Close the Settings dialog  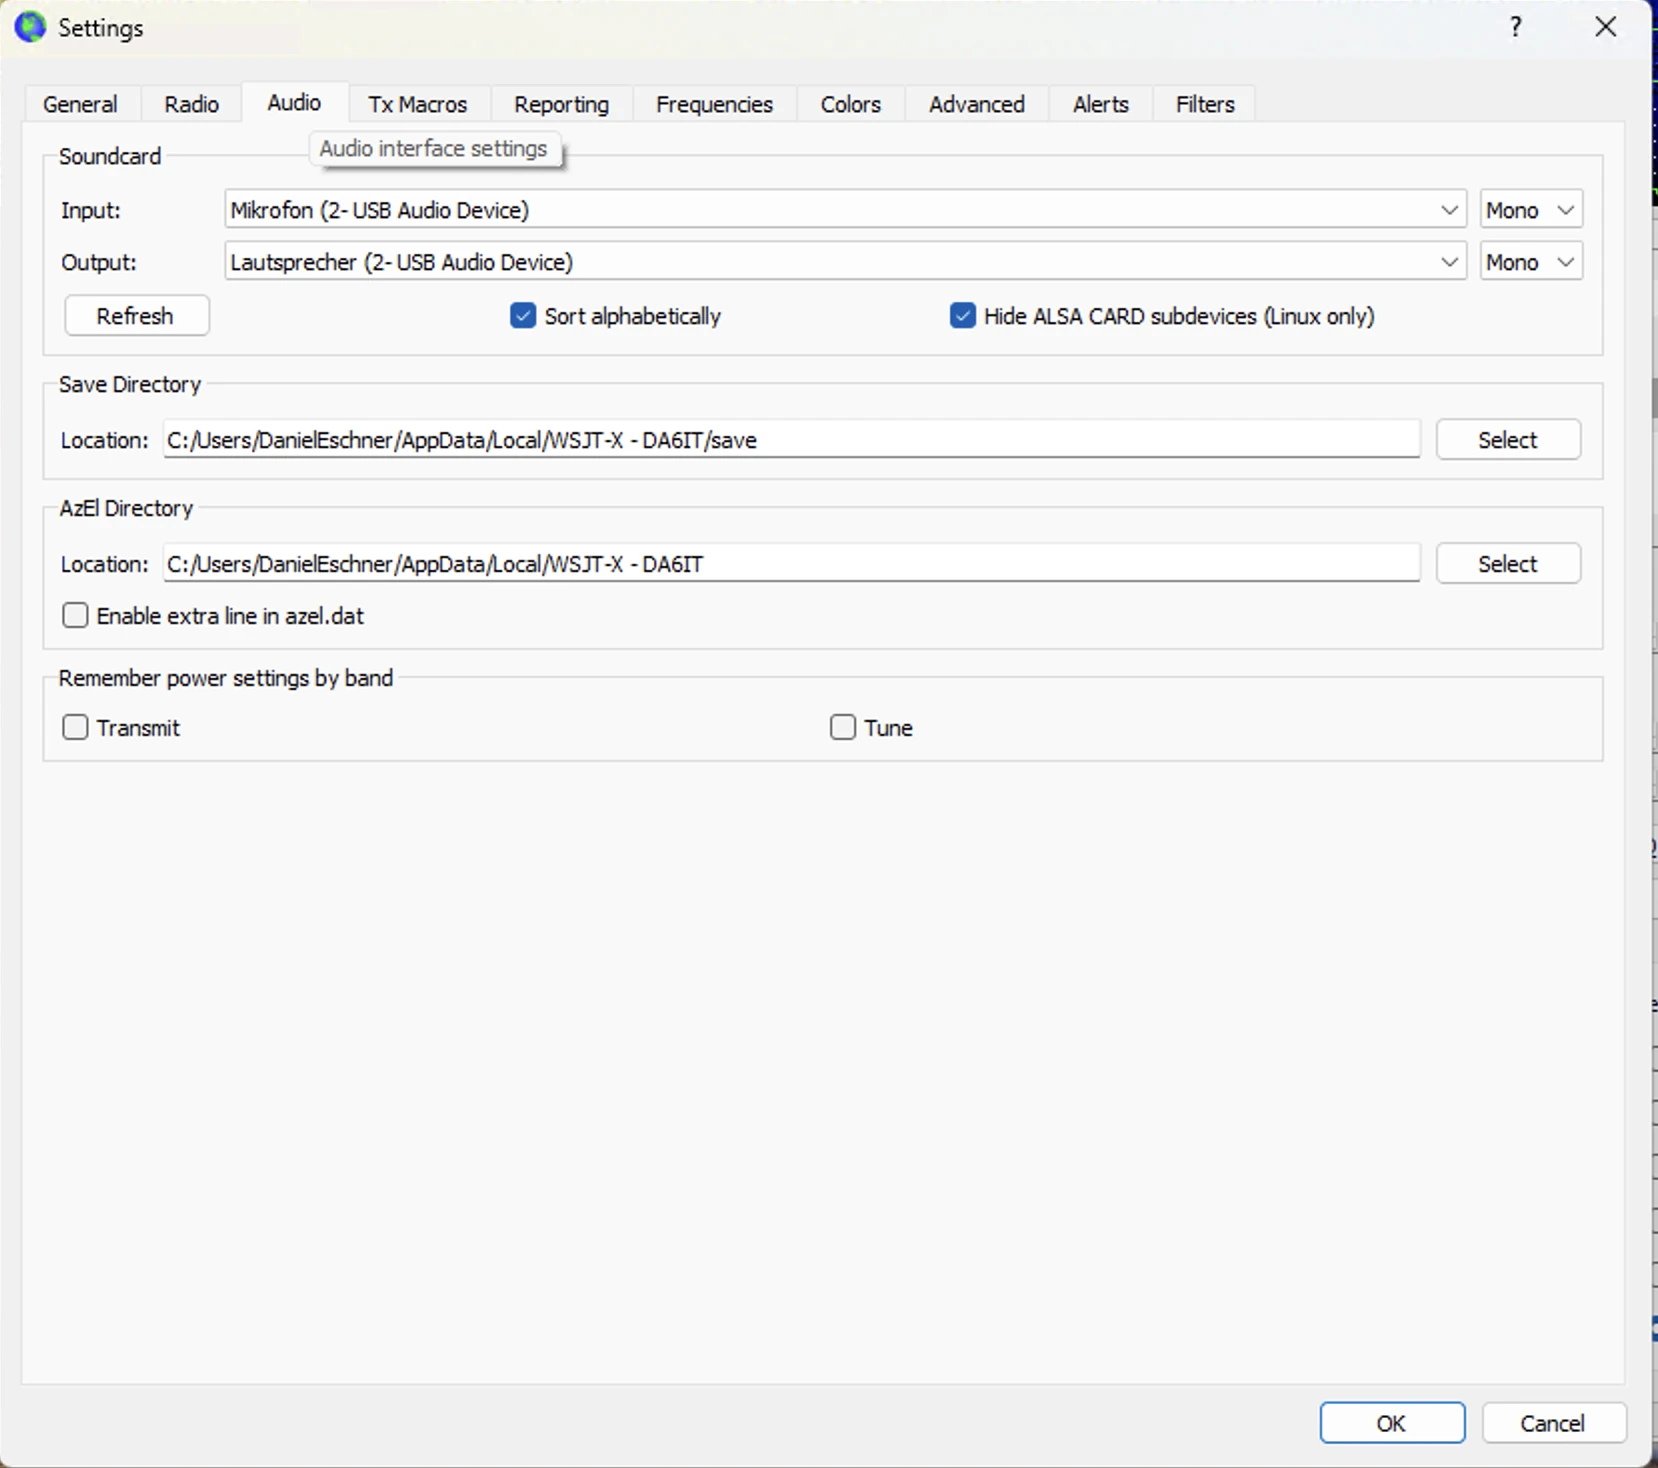(1605, 27)
